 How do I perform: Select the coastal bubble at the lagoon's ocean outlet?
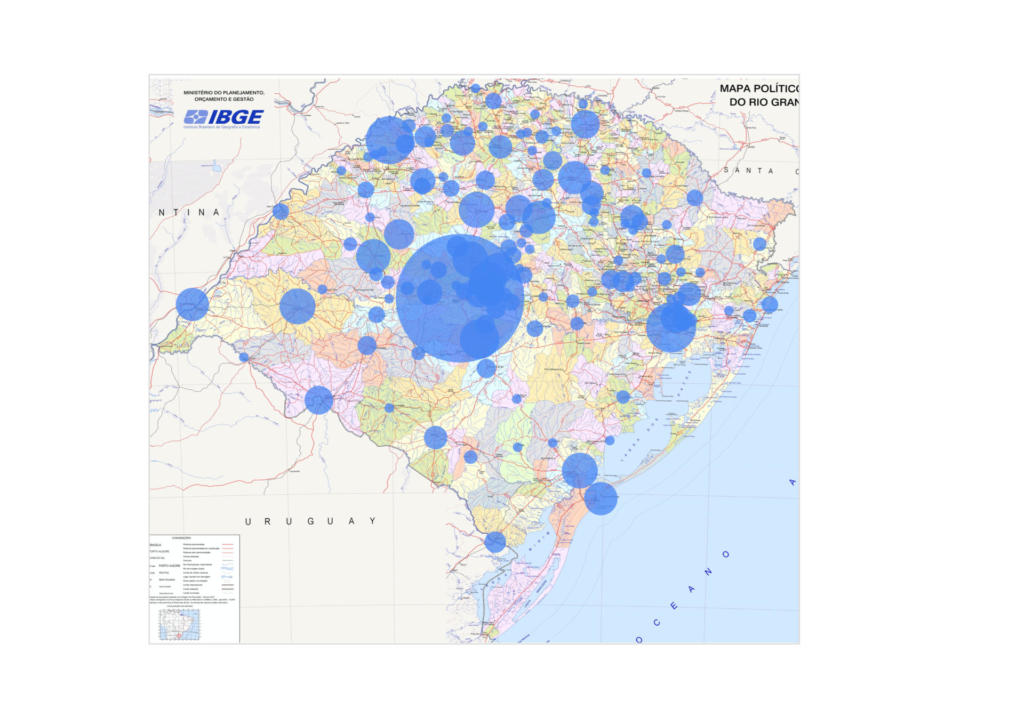[x=601, y=498]
